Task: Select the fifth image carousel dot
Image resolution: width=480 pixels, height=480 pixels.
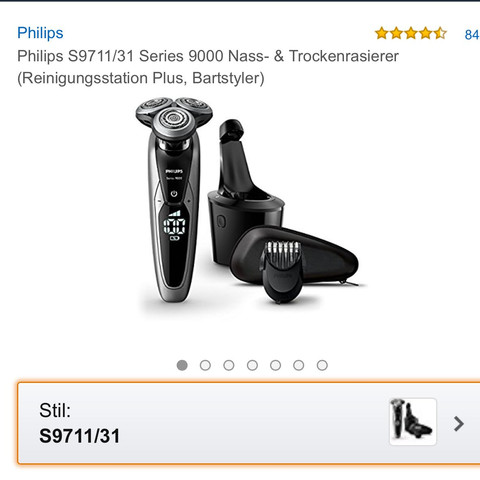Action: click(275, 365)
